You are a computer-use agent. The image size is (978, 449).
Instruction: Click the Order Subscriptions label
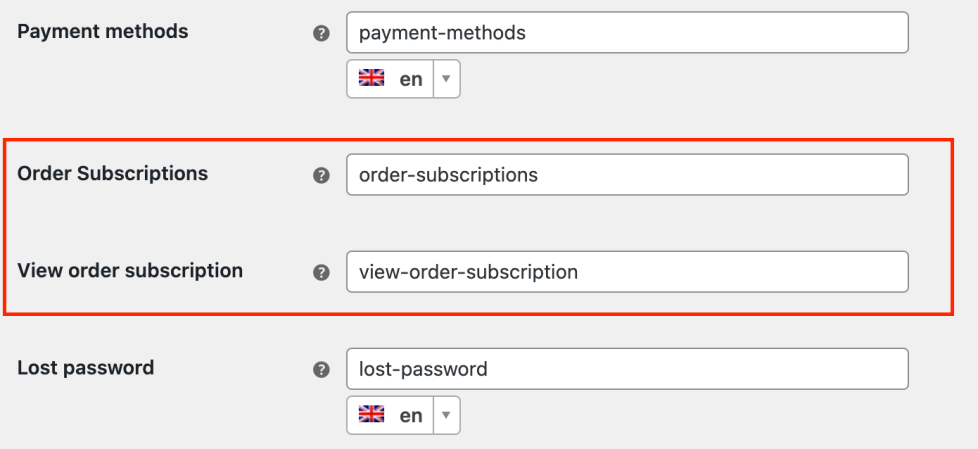coord(112,173)
